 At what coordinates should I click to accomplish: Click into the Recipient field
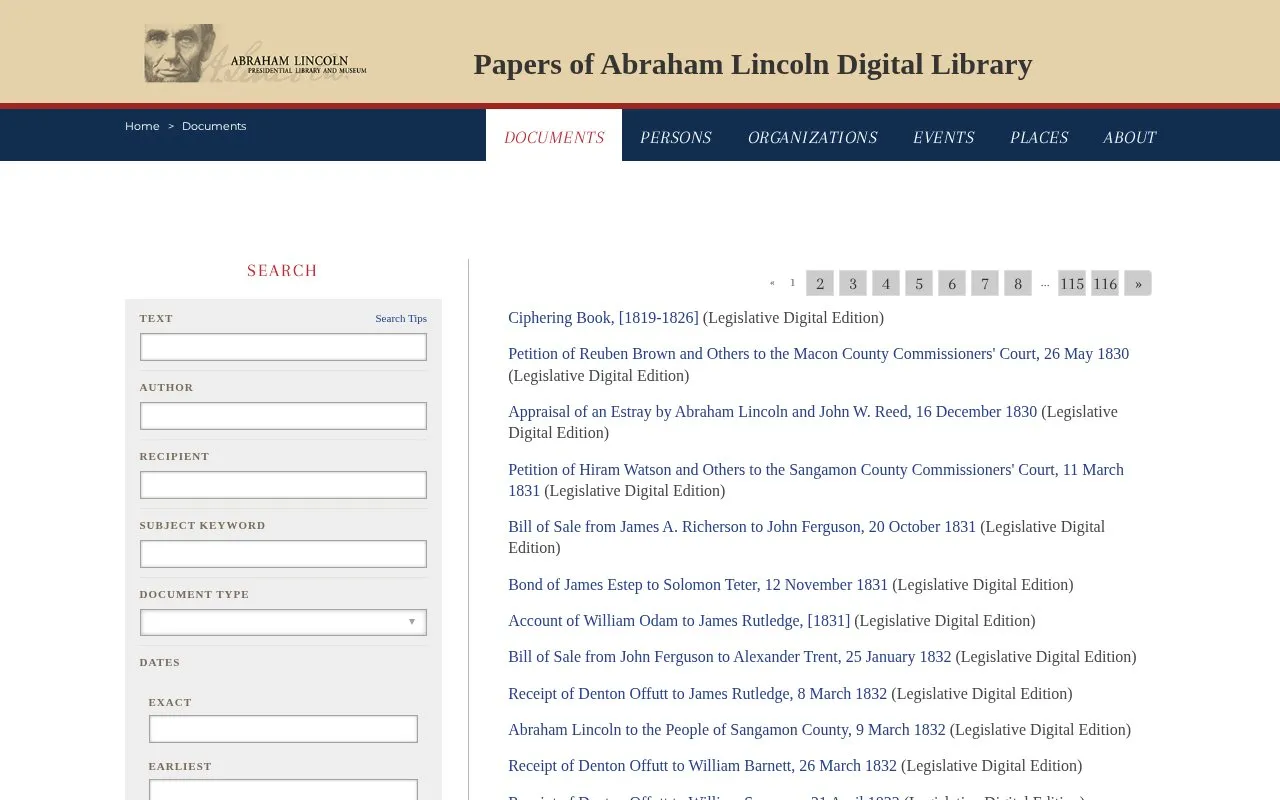pos(283,485)
